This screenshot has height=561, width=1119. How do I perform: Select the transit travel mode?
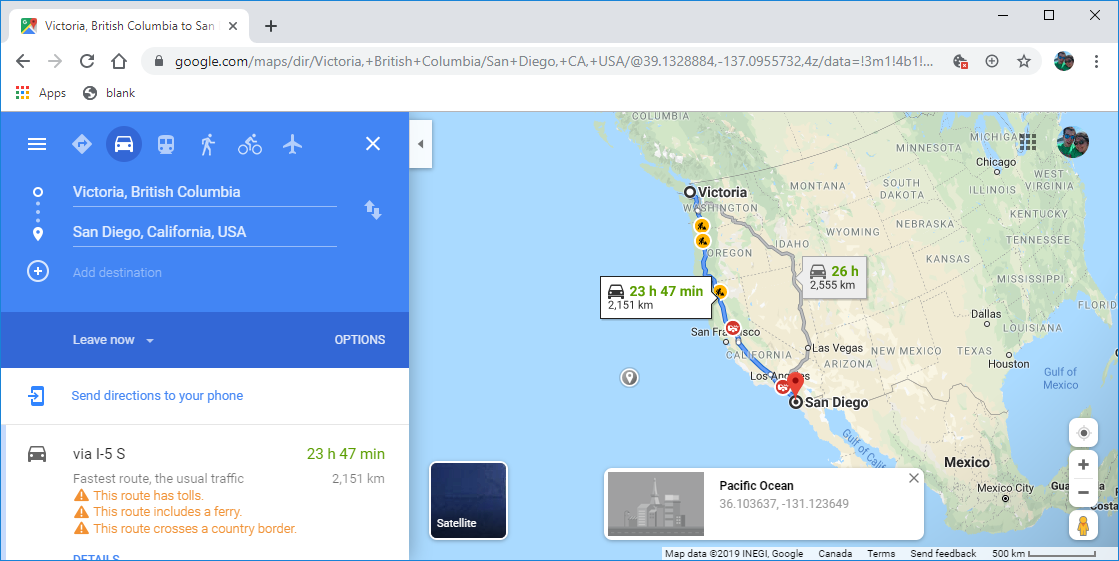166,144
